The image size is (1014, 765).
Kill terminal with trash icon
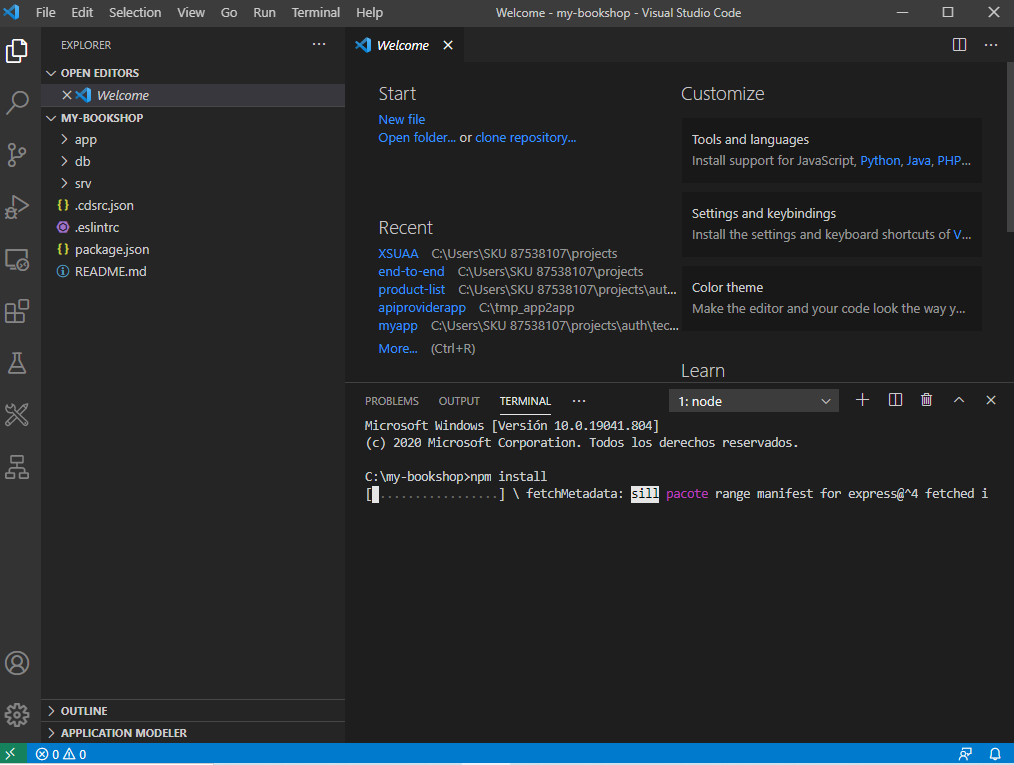pos(926,400)
